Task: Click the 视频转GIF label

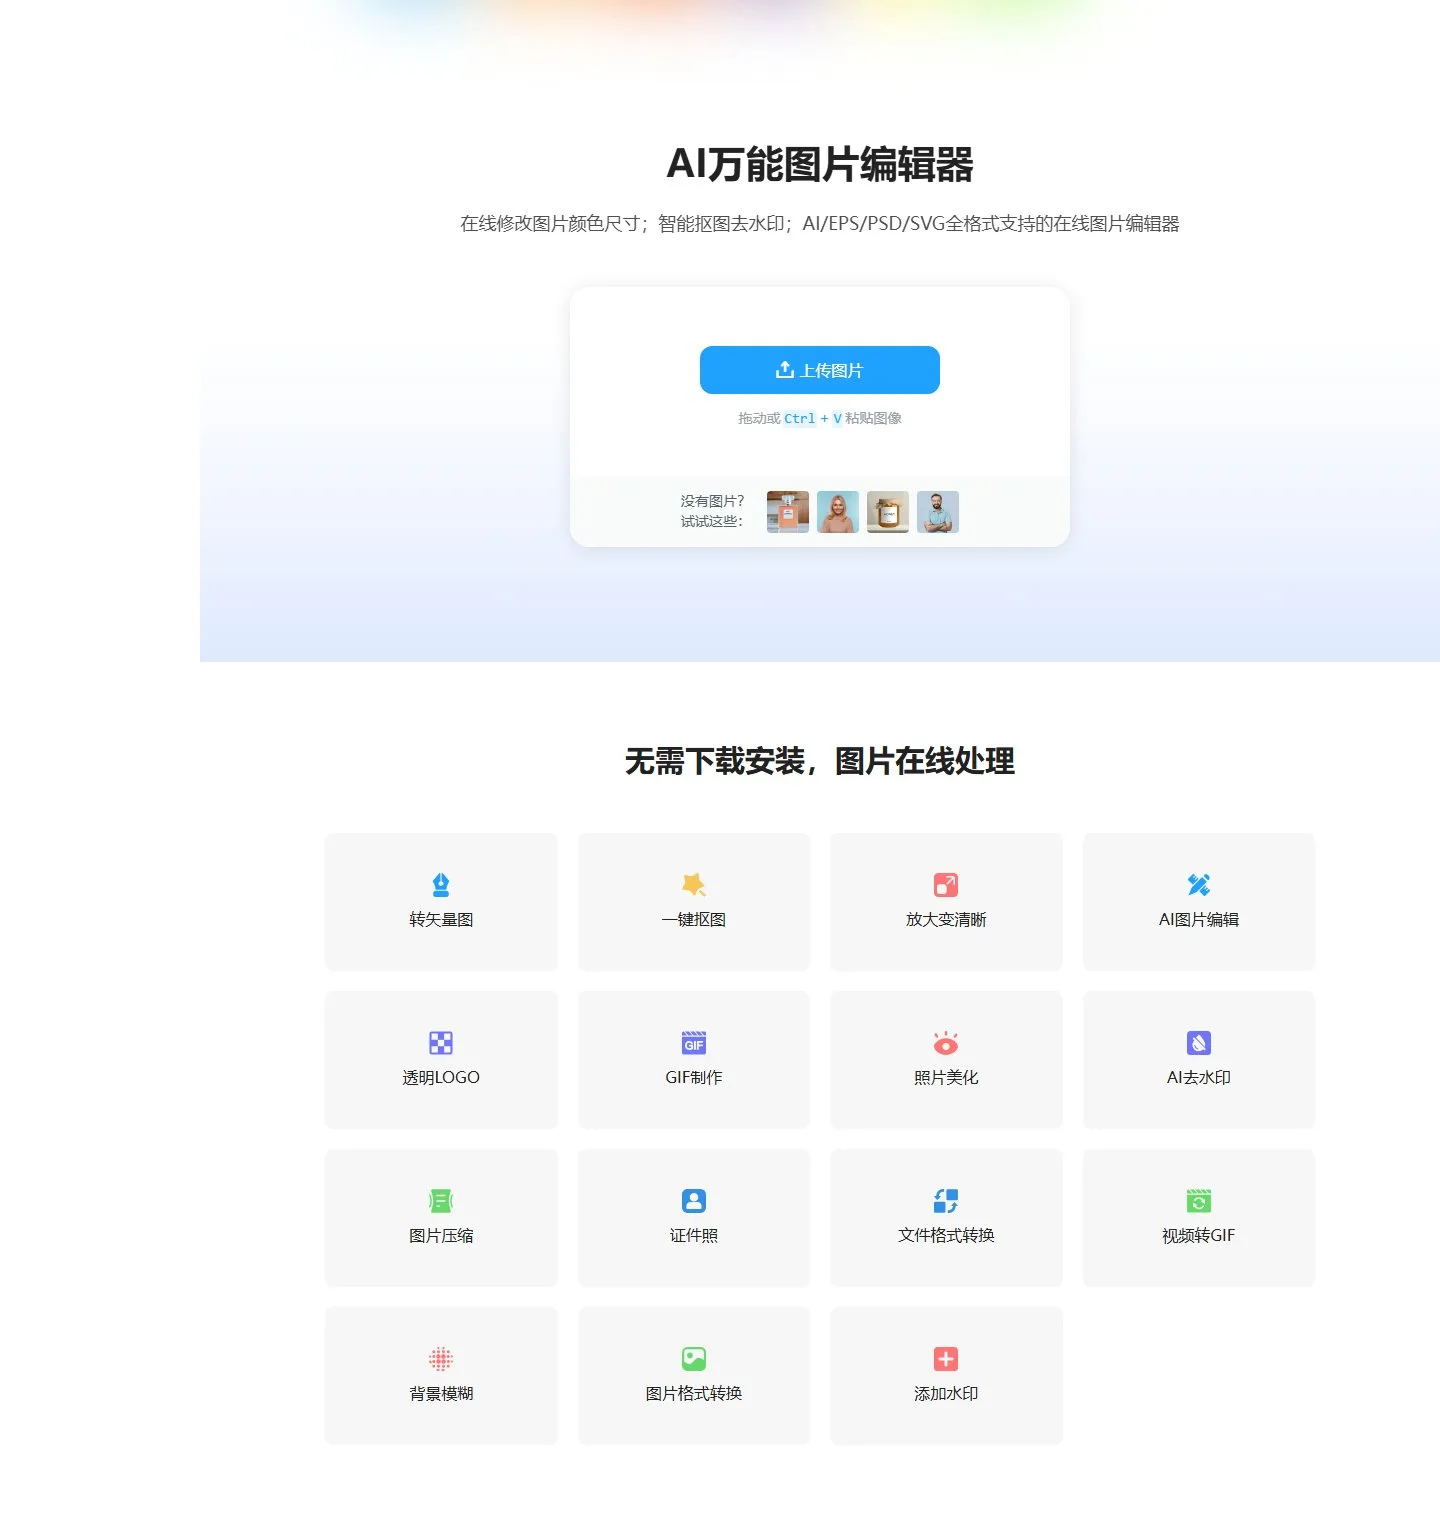Action: point(1199,1236)
